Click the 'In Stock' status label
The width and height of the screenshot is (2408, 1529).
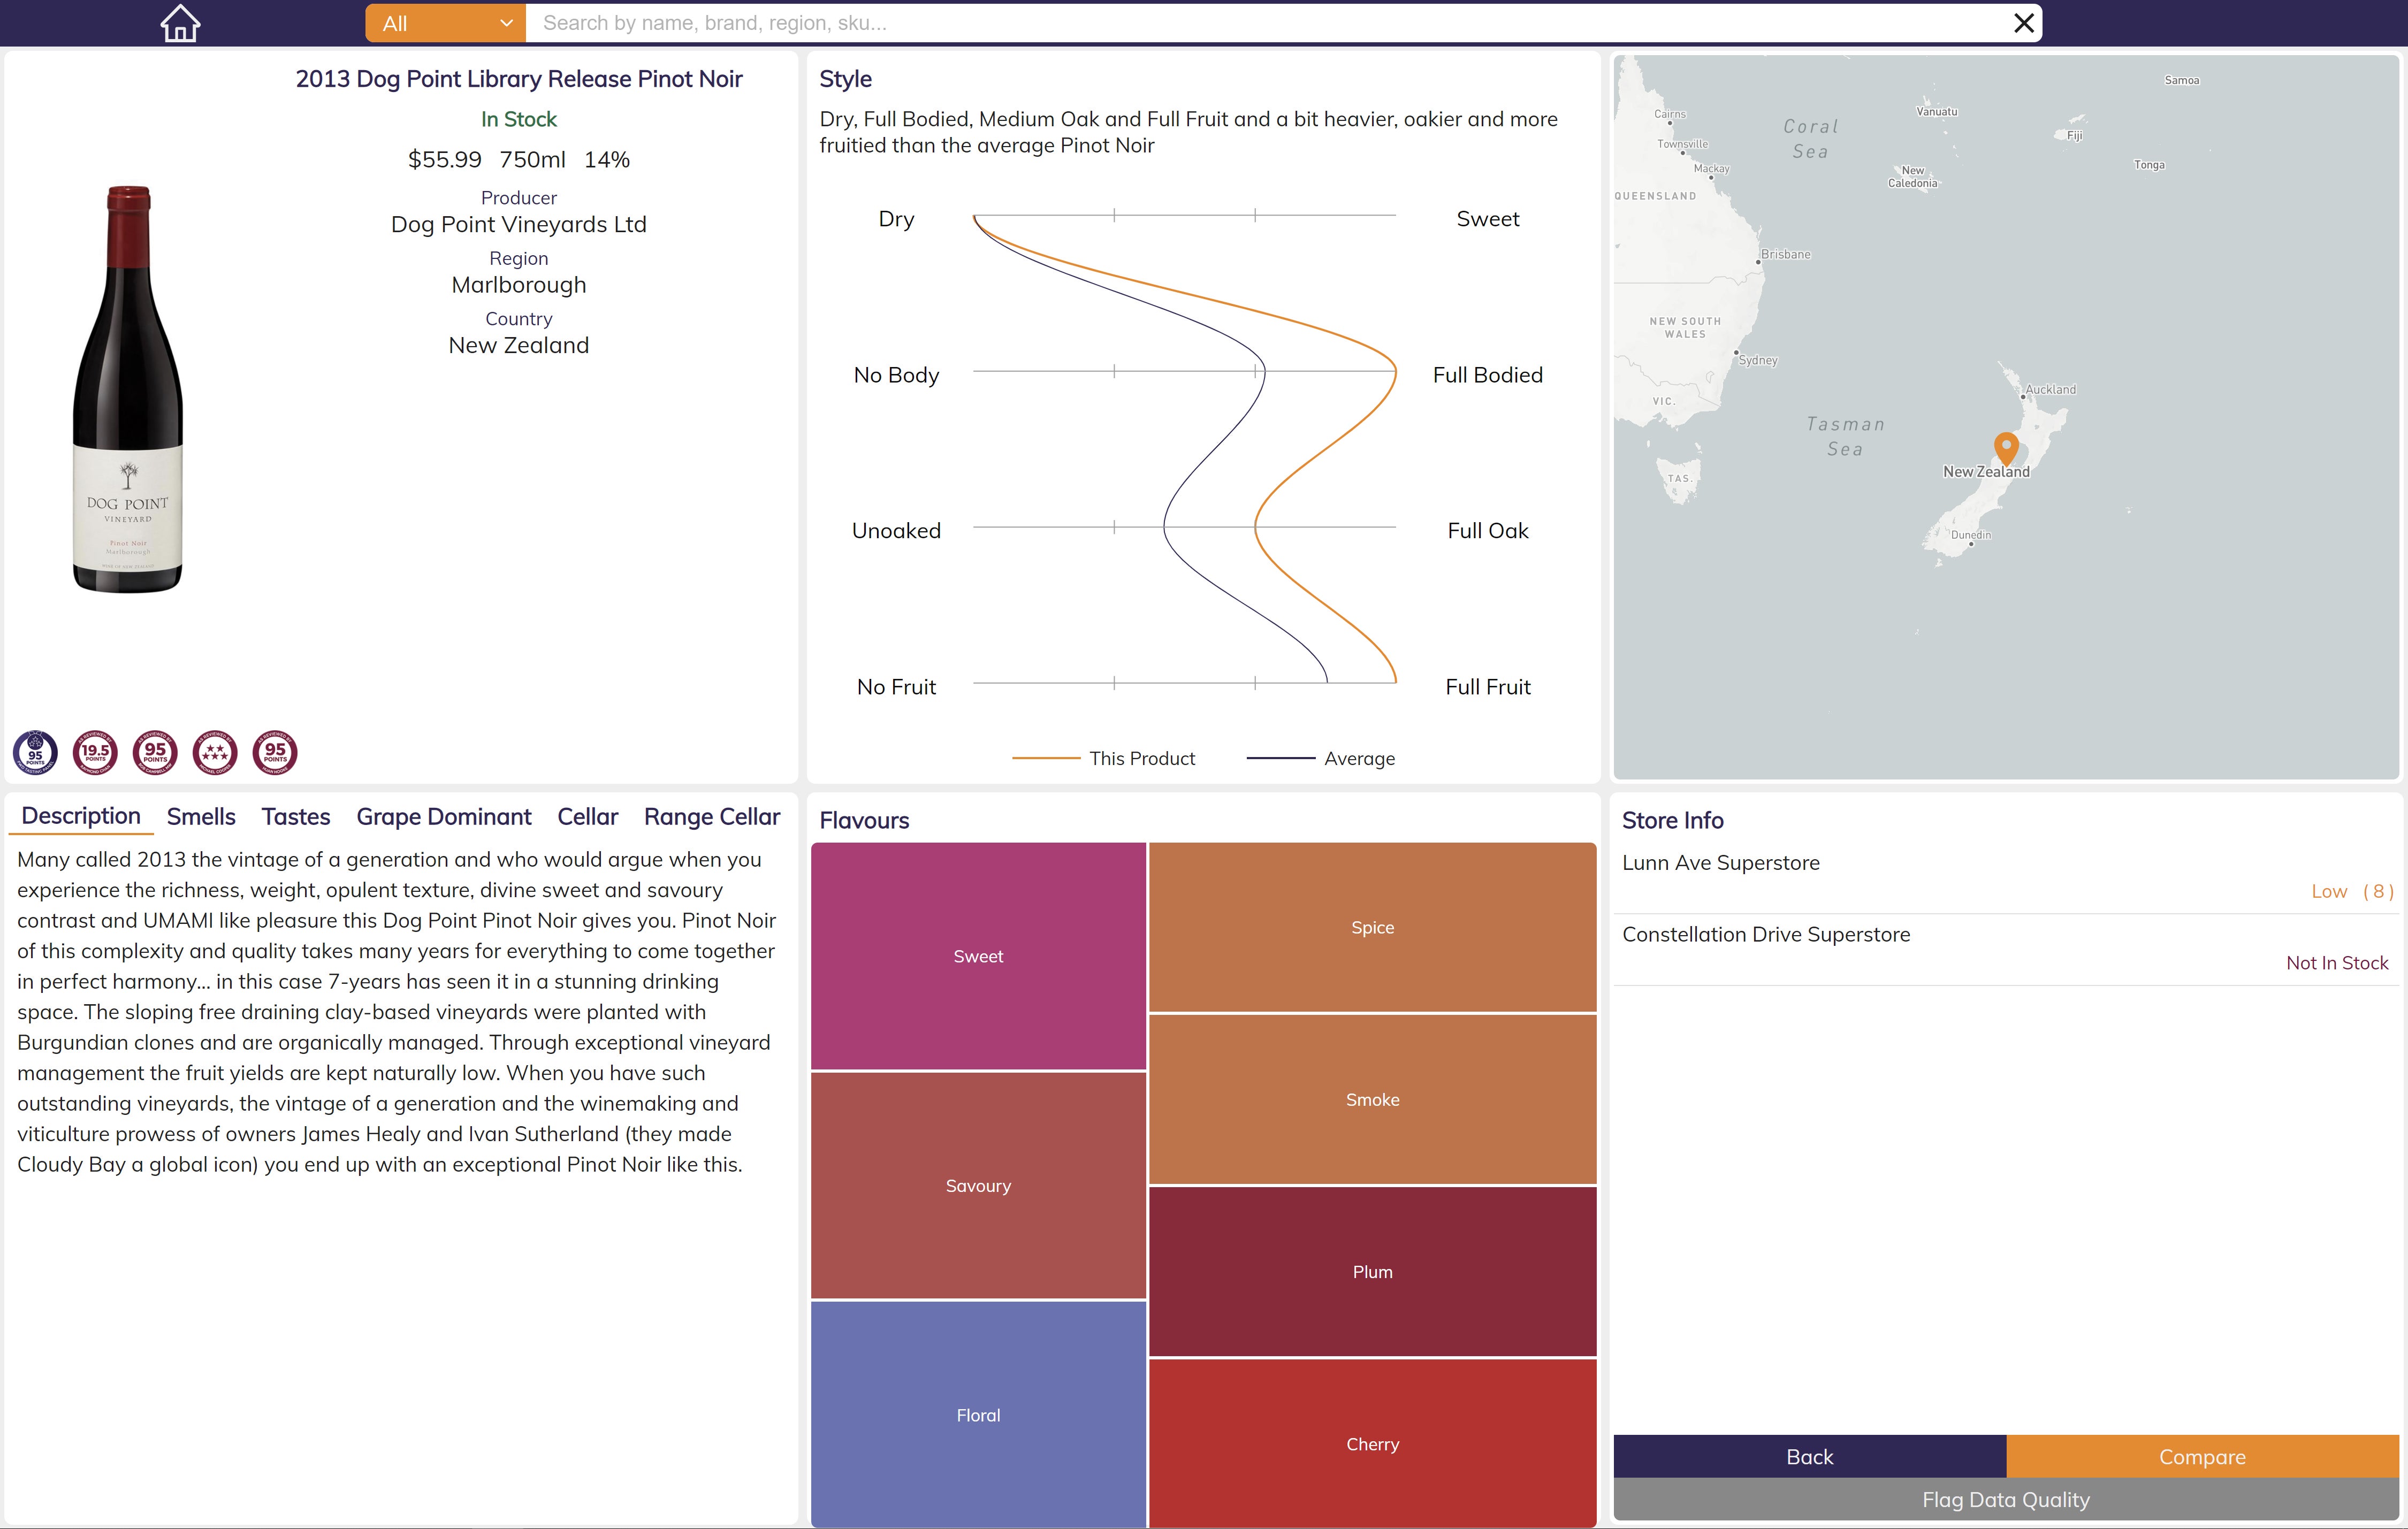(519, 119)
